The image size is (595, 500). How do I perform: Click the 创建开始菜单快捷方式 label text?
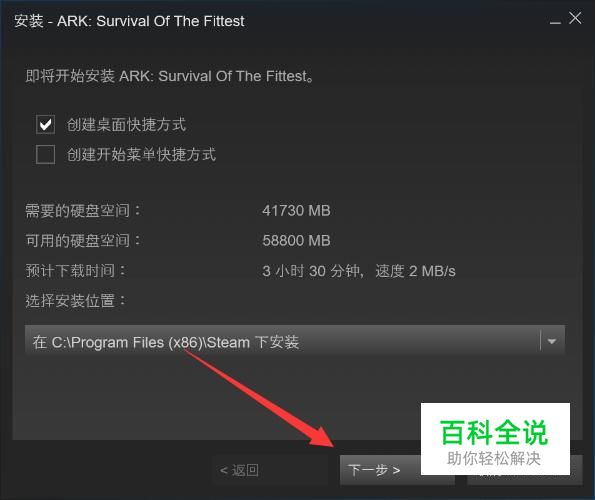click(141, 154)
